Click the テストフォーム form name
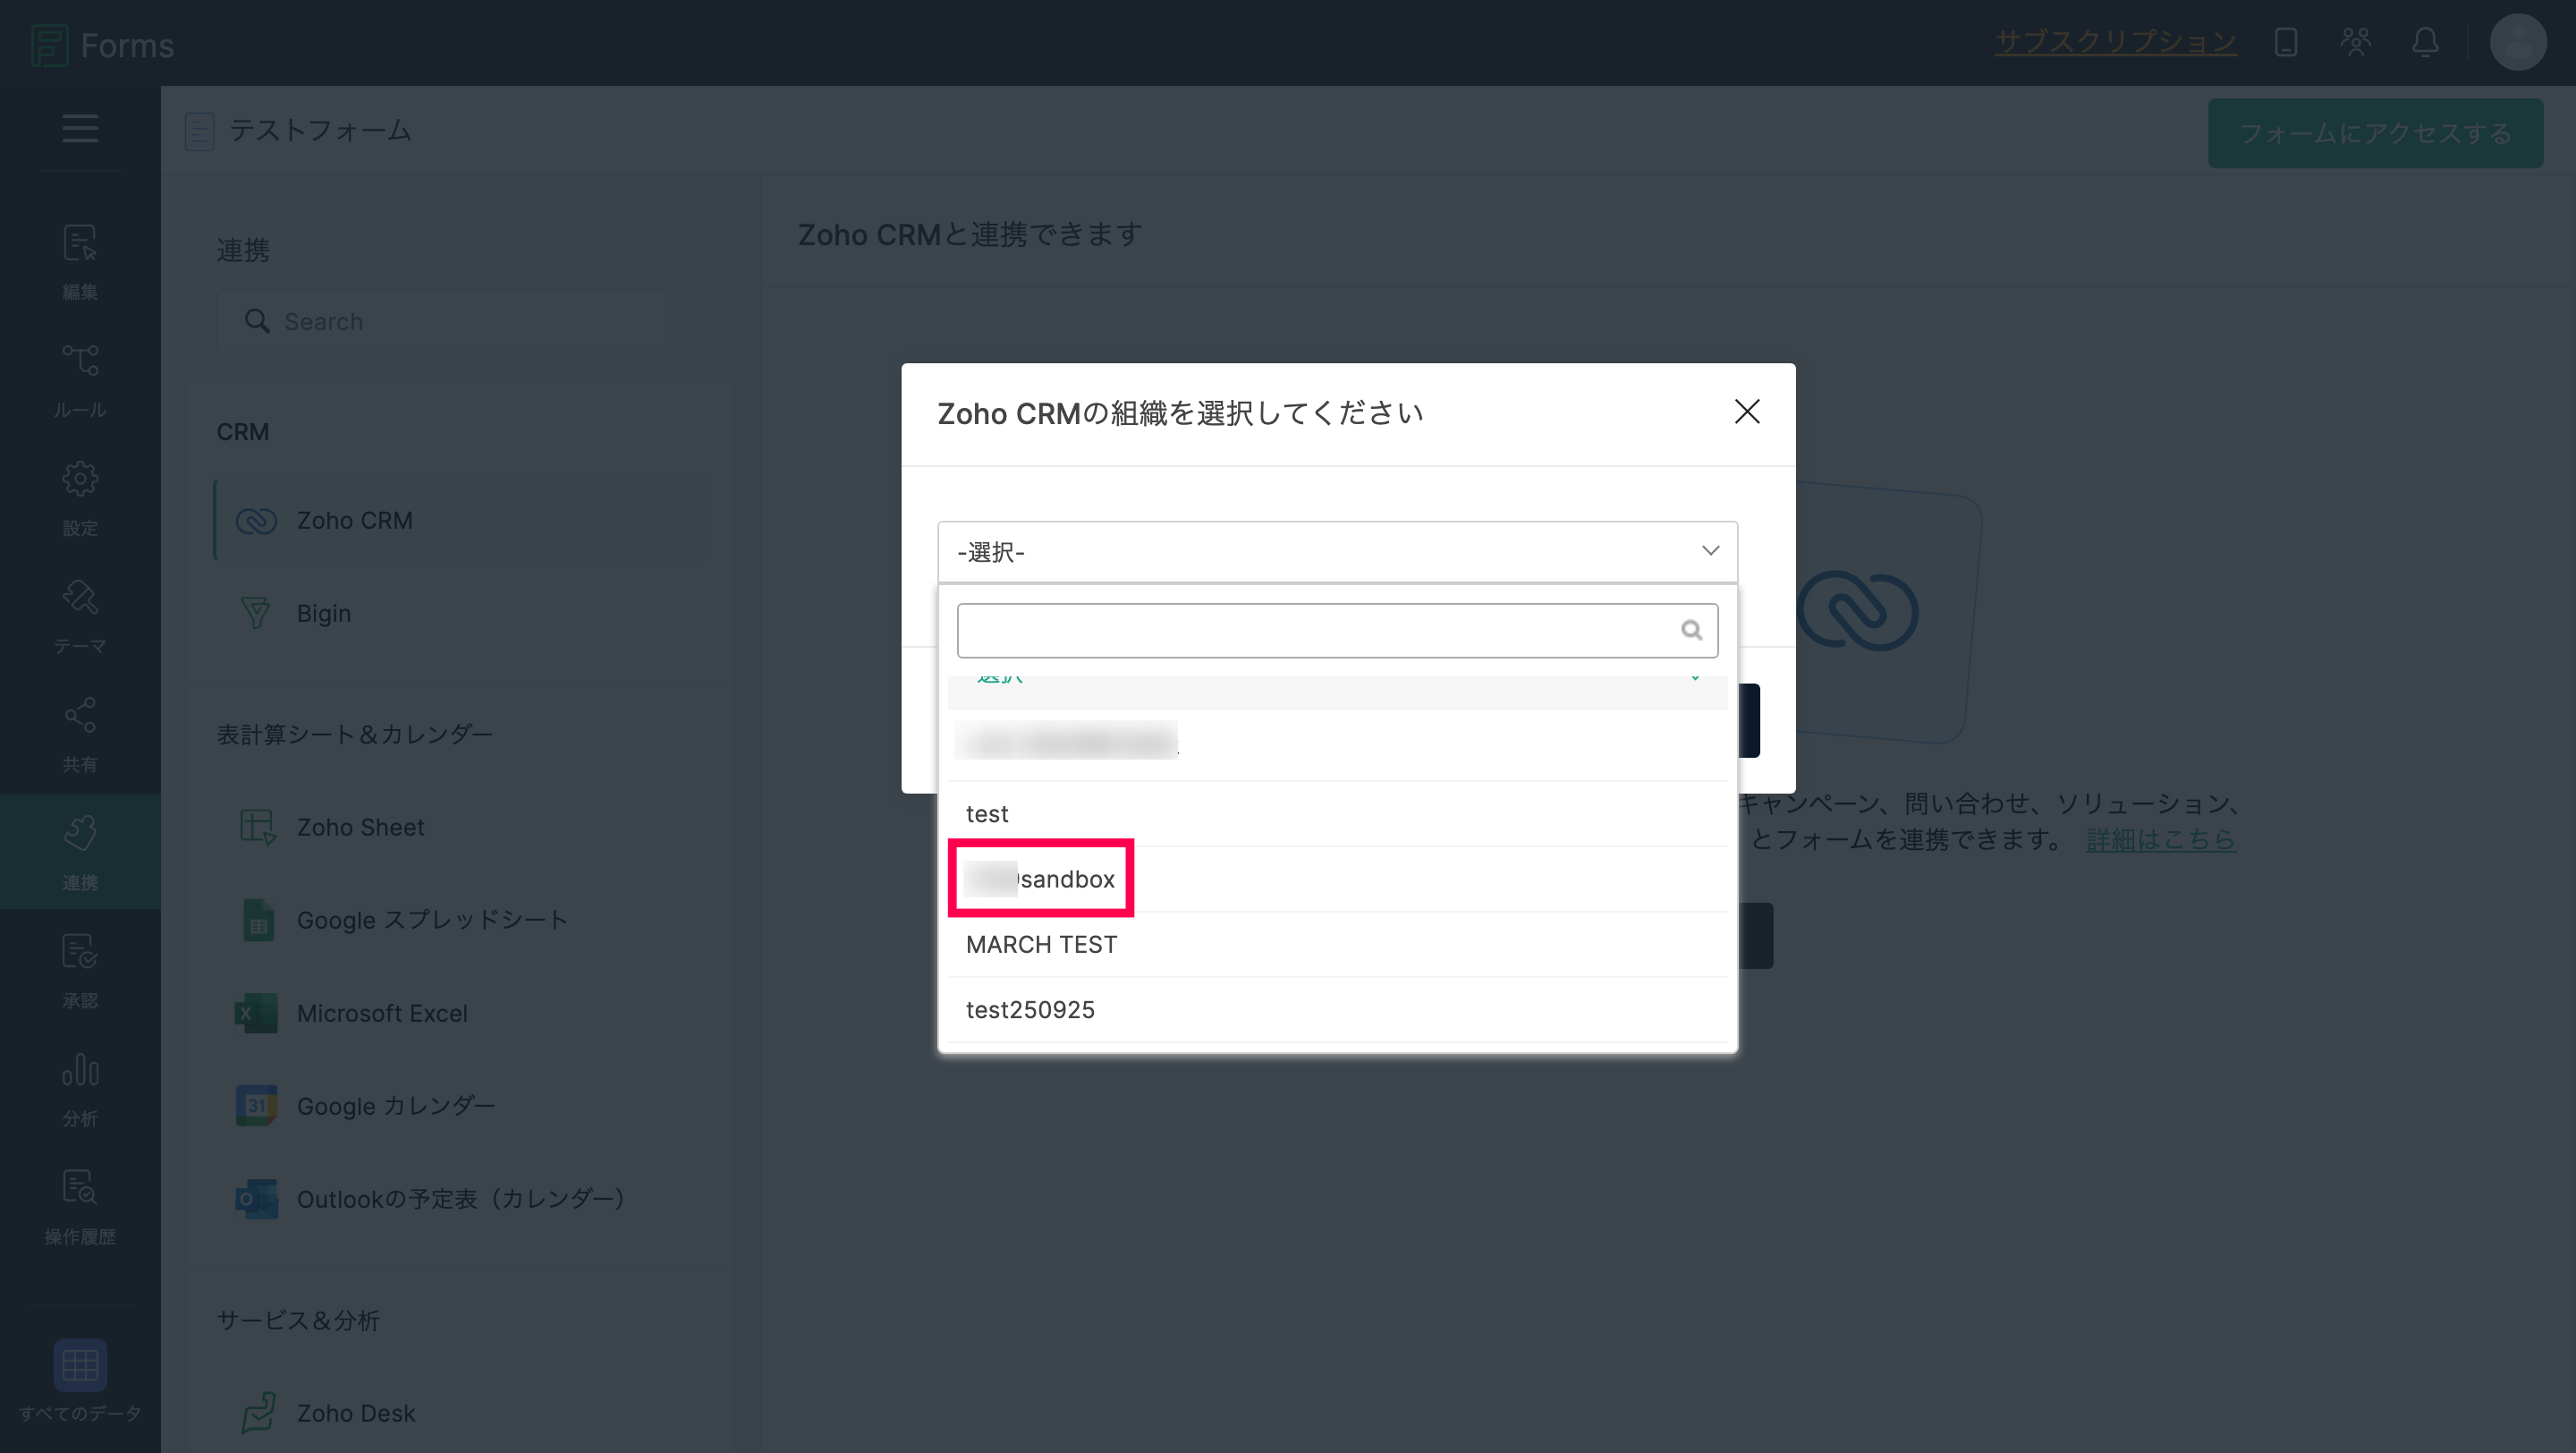 pos(321,131)
